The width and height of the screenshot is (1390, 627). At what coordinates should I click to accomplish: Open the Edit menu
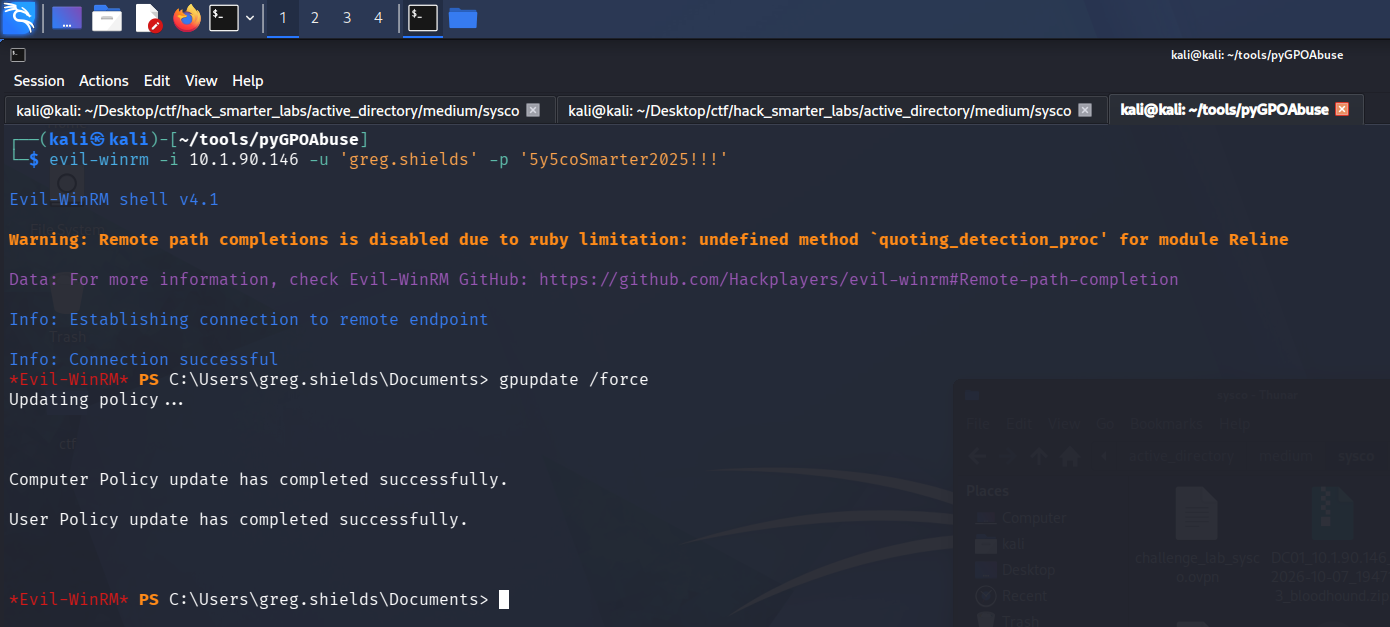[157, 81]
